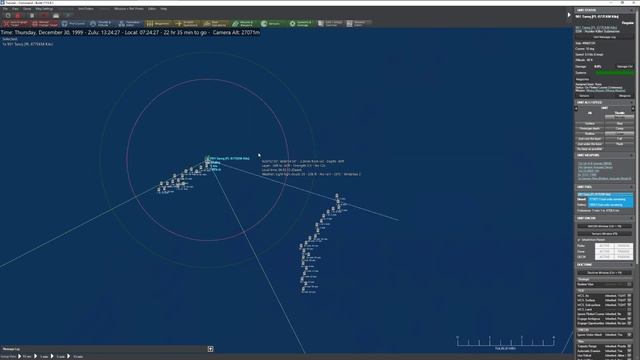Collapse the Unit Fuel section

(x=631, y=187)
